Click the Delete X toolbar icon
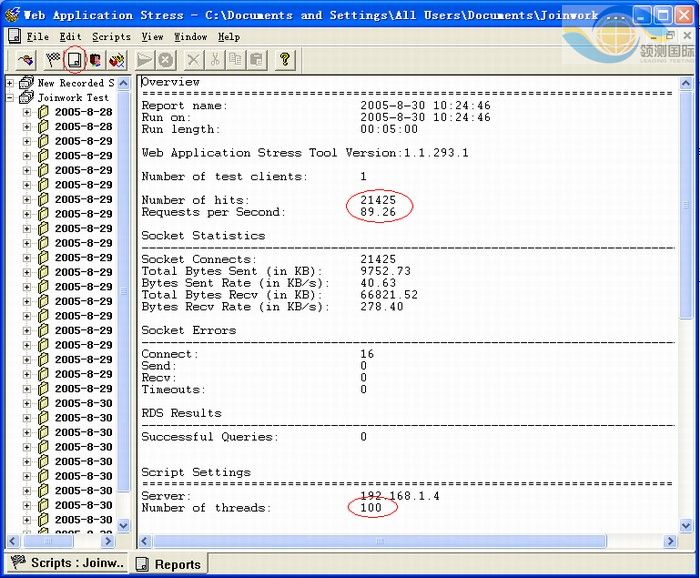This screenshot has height=578, width=700. pyautogui.click(x=193, y=59)
